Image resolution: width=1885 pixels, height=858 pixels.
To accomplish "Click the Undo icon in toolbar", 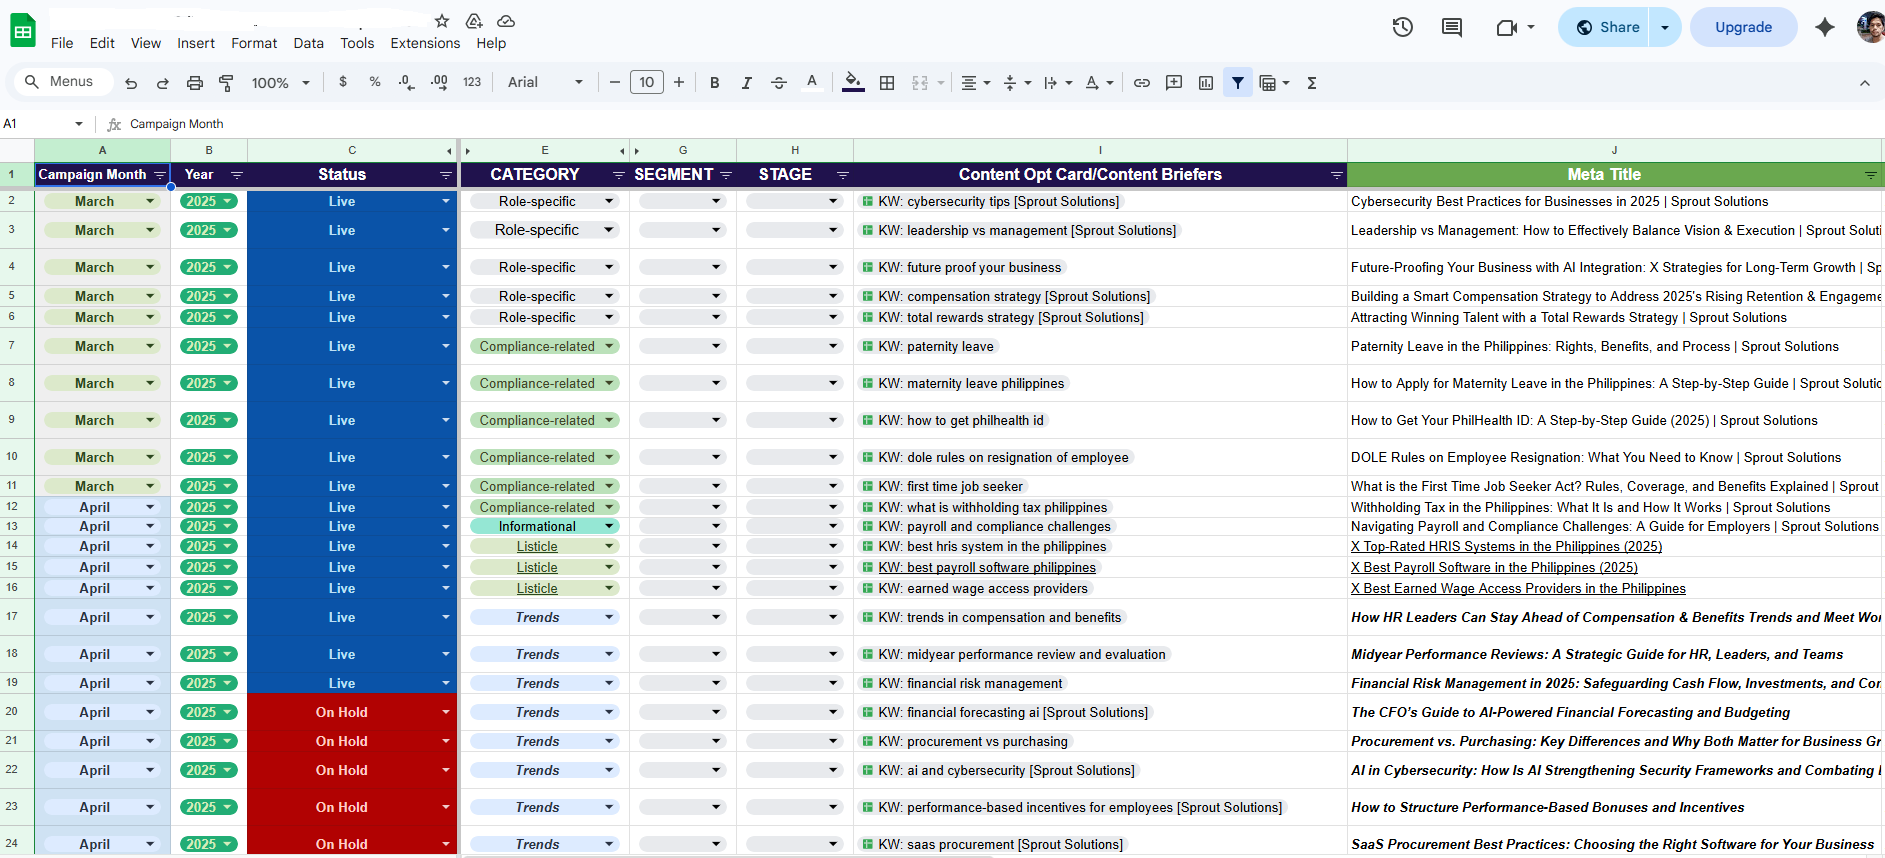I will click(131, 83).
